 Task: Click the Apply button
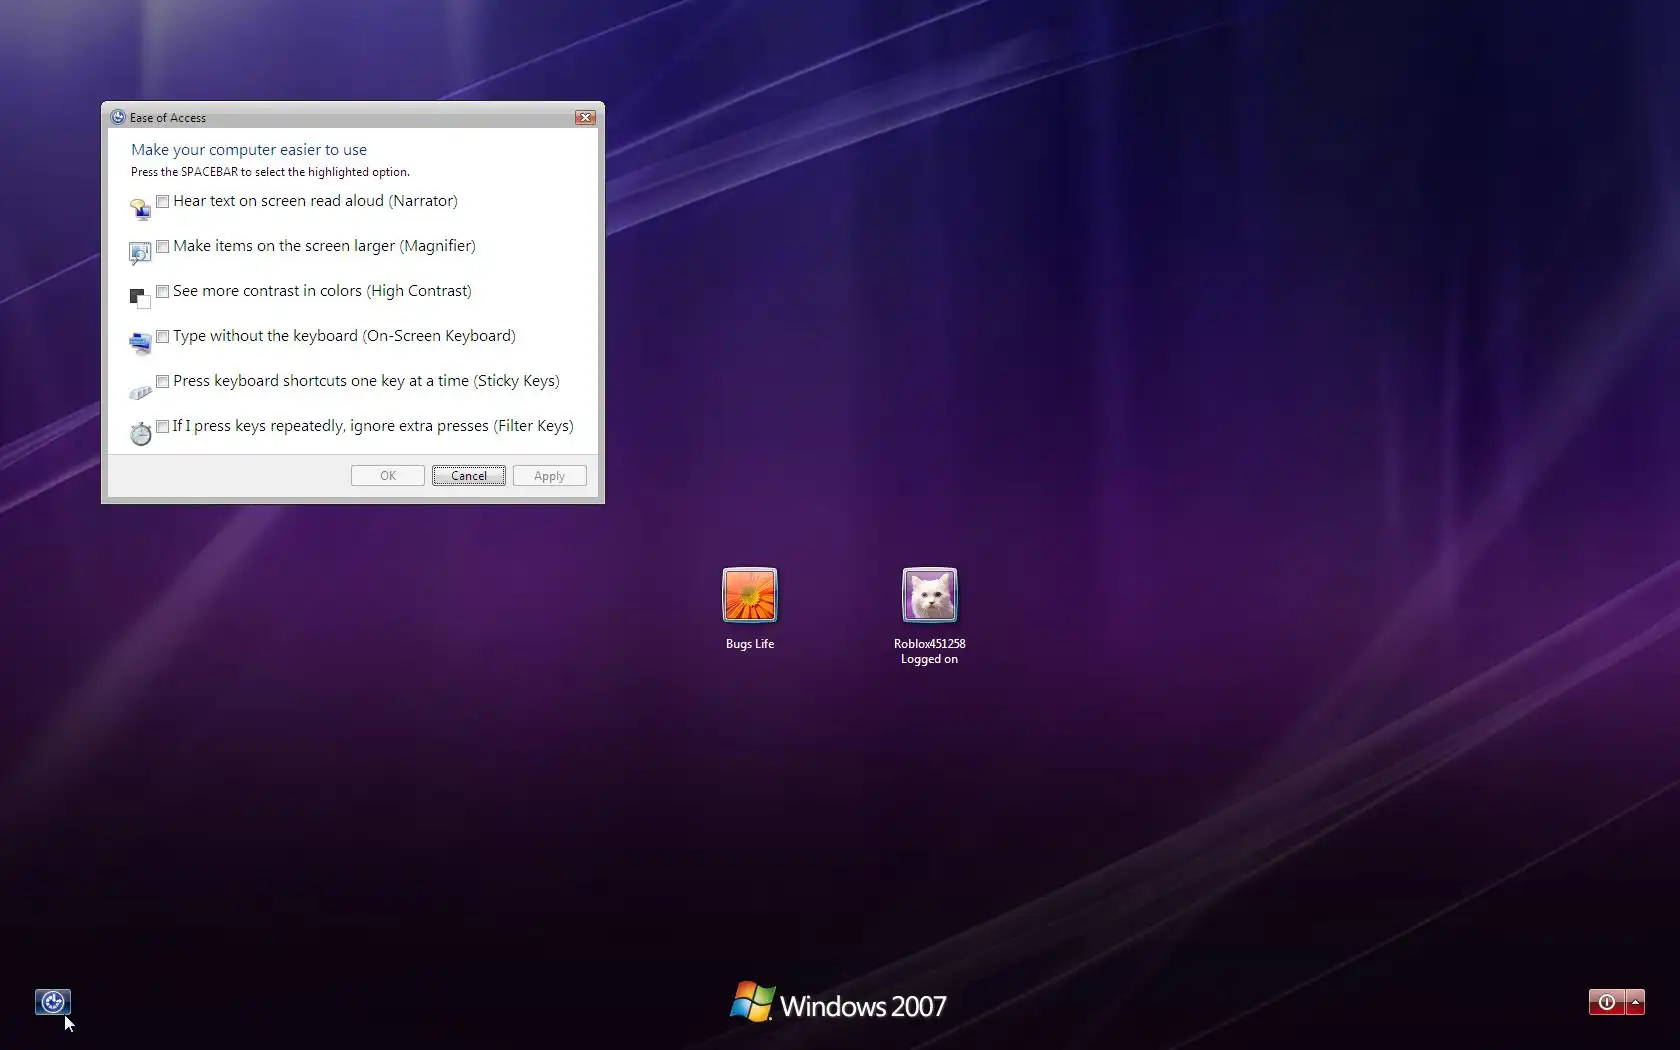click(x=550, y=476)
